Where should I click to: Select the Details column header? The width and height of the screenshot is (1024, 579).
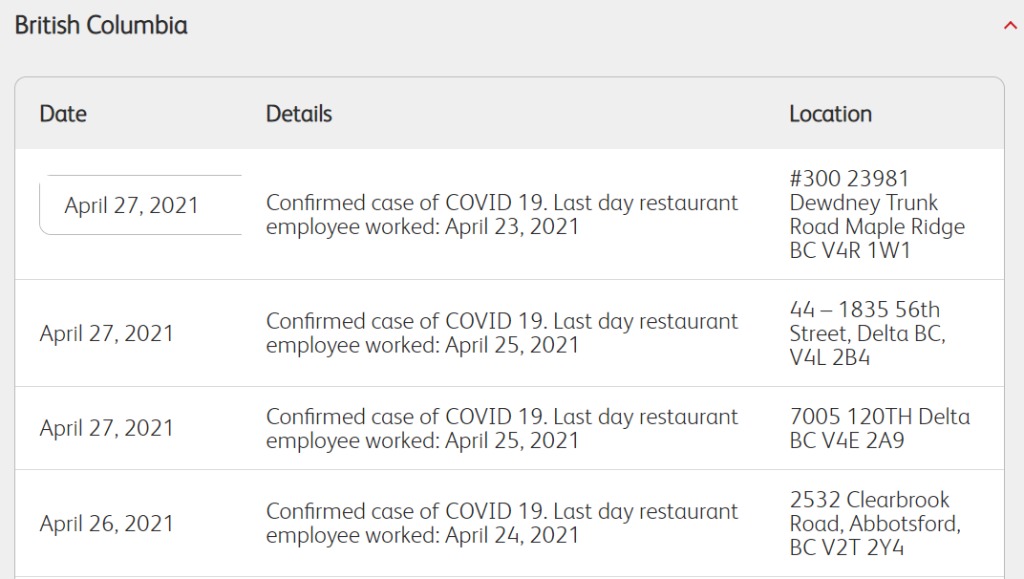(299, 114)
